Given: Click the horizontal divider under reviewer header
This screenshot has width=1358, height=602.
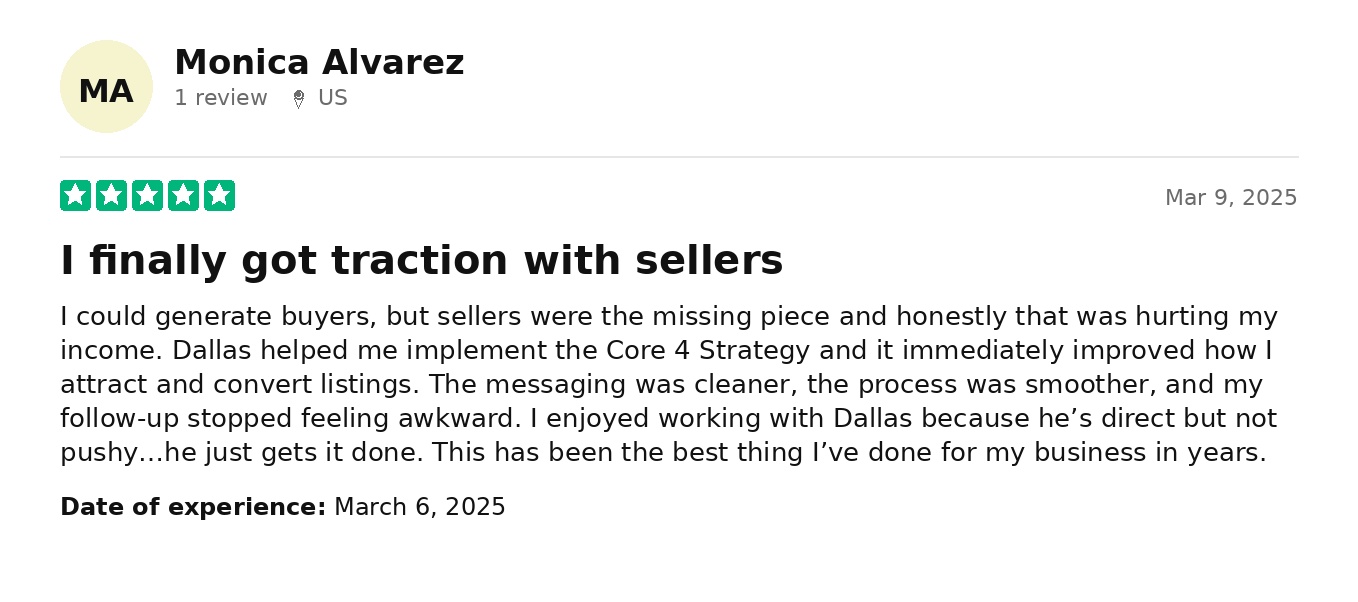Looking at the screenshot, I should point(678,157).
